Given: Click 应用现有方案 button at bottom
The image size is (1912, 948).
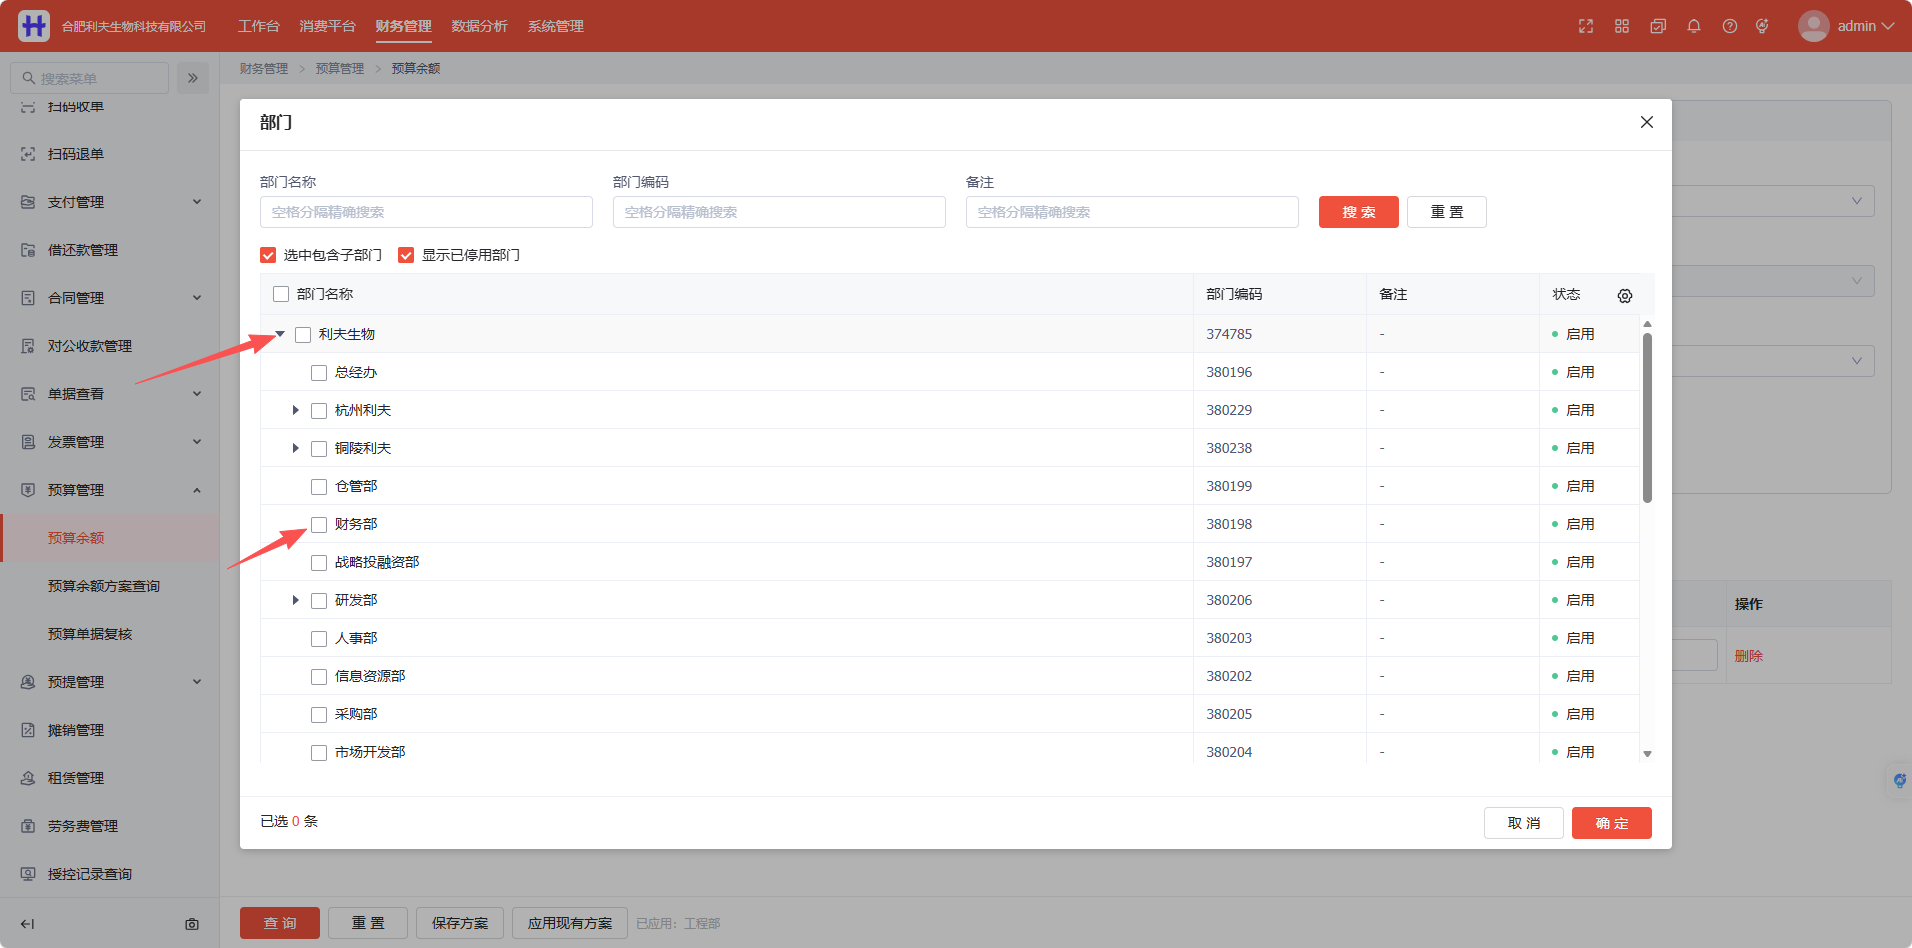Looking at the screenshot, I should click(x=570, y=923).
